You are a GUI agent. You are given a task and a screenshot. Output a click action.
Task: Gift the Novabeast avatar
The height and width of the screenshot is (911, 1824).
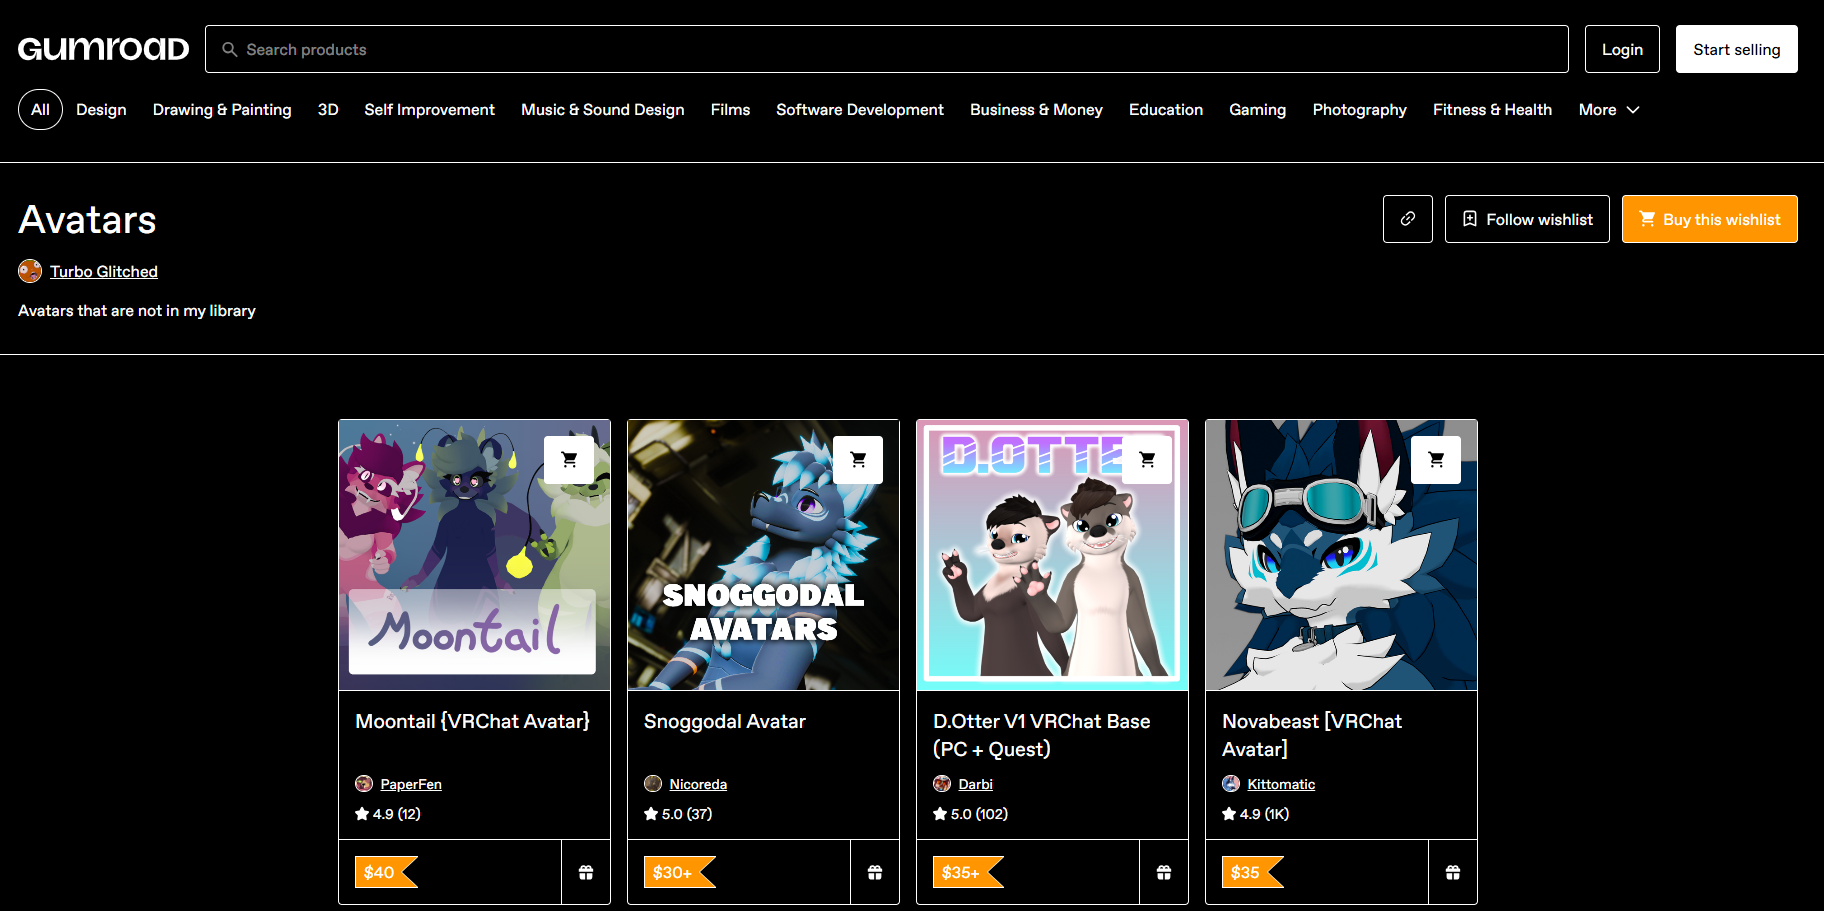(x=1453, y=872)
